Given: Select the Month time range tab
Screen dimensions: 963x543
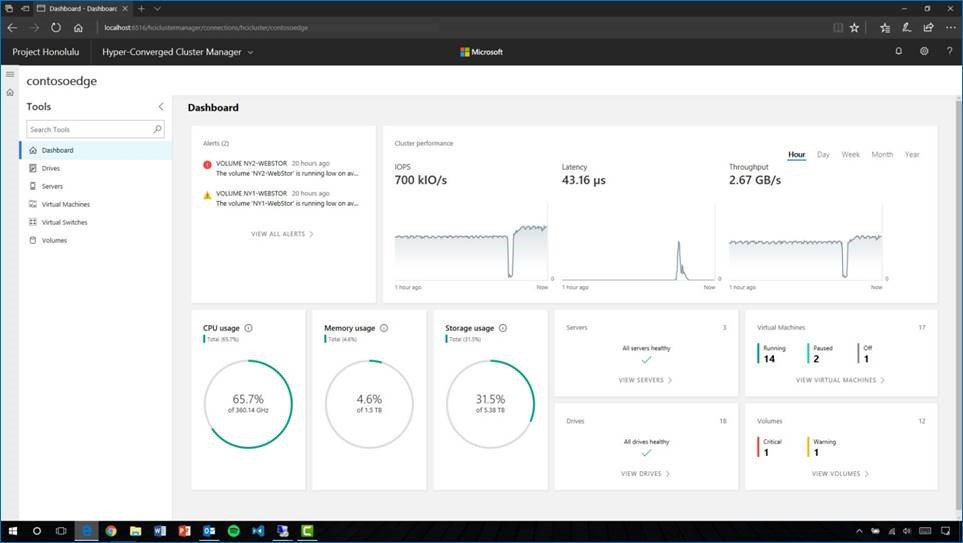Looking at the screenshot, I should click(x=882, y=155).
